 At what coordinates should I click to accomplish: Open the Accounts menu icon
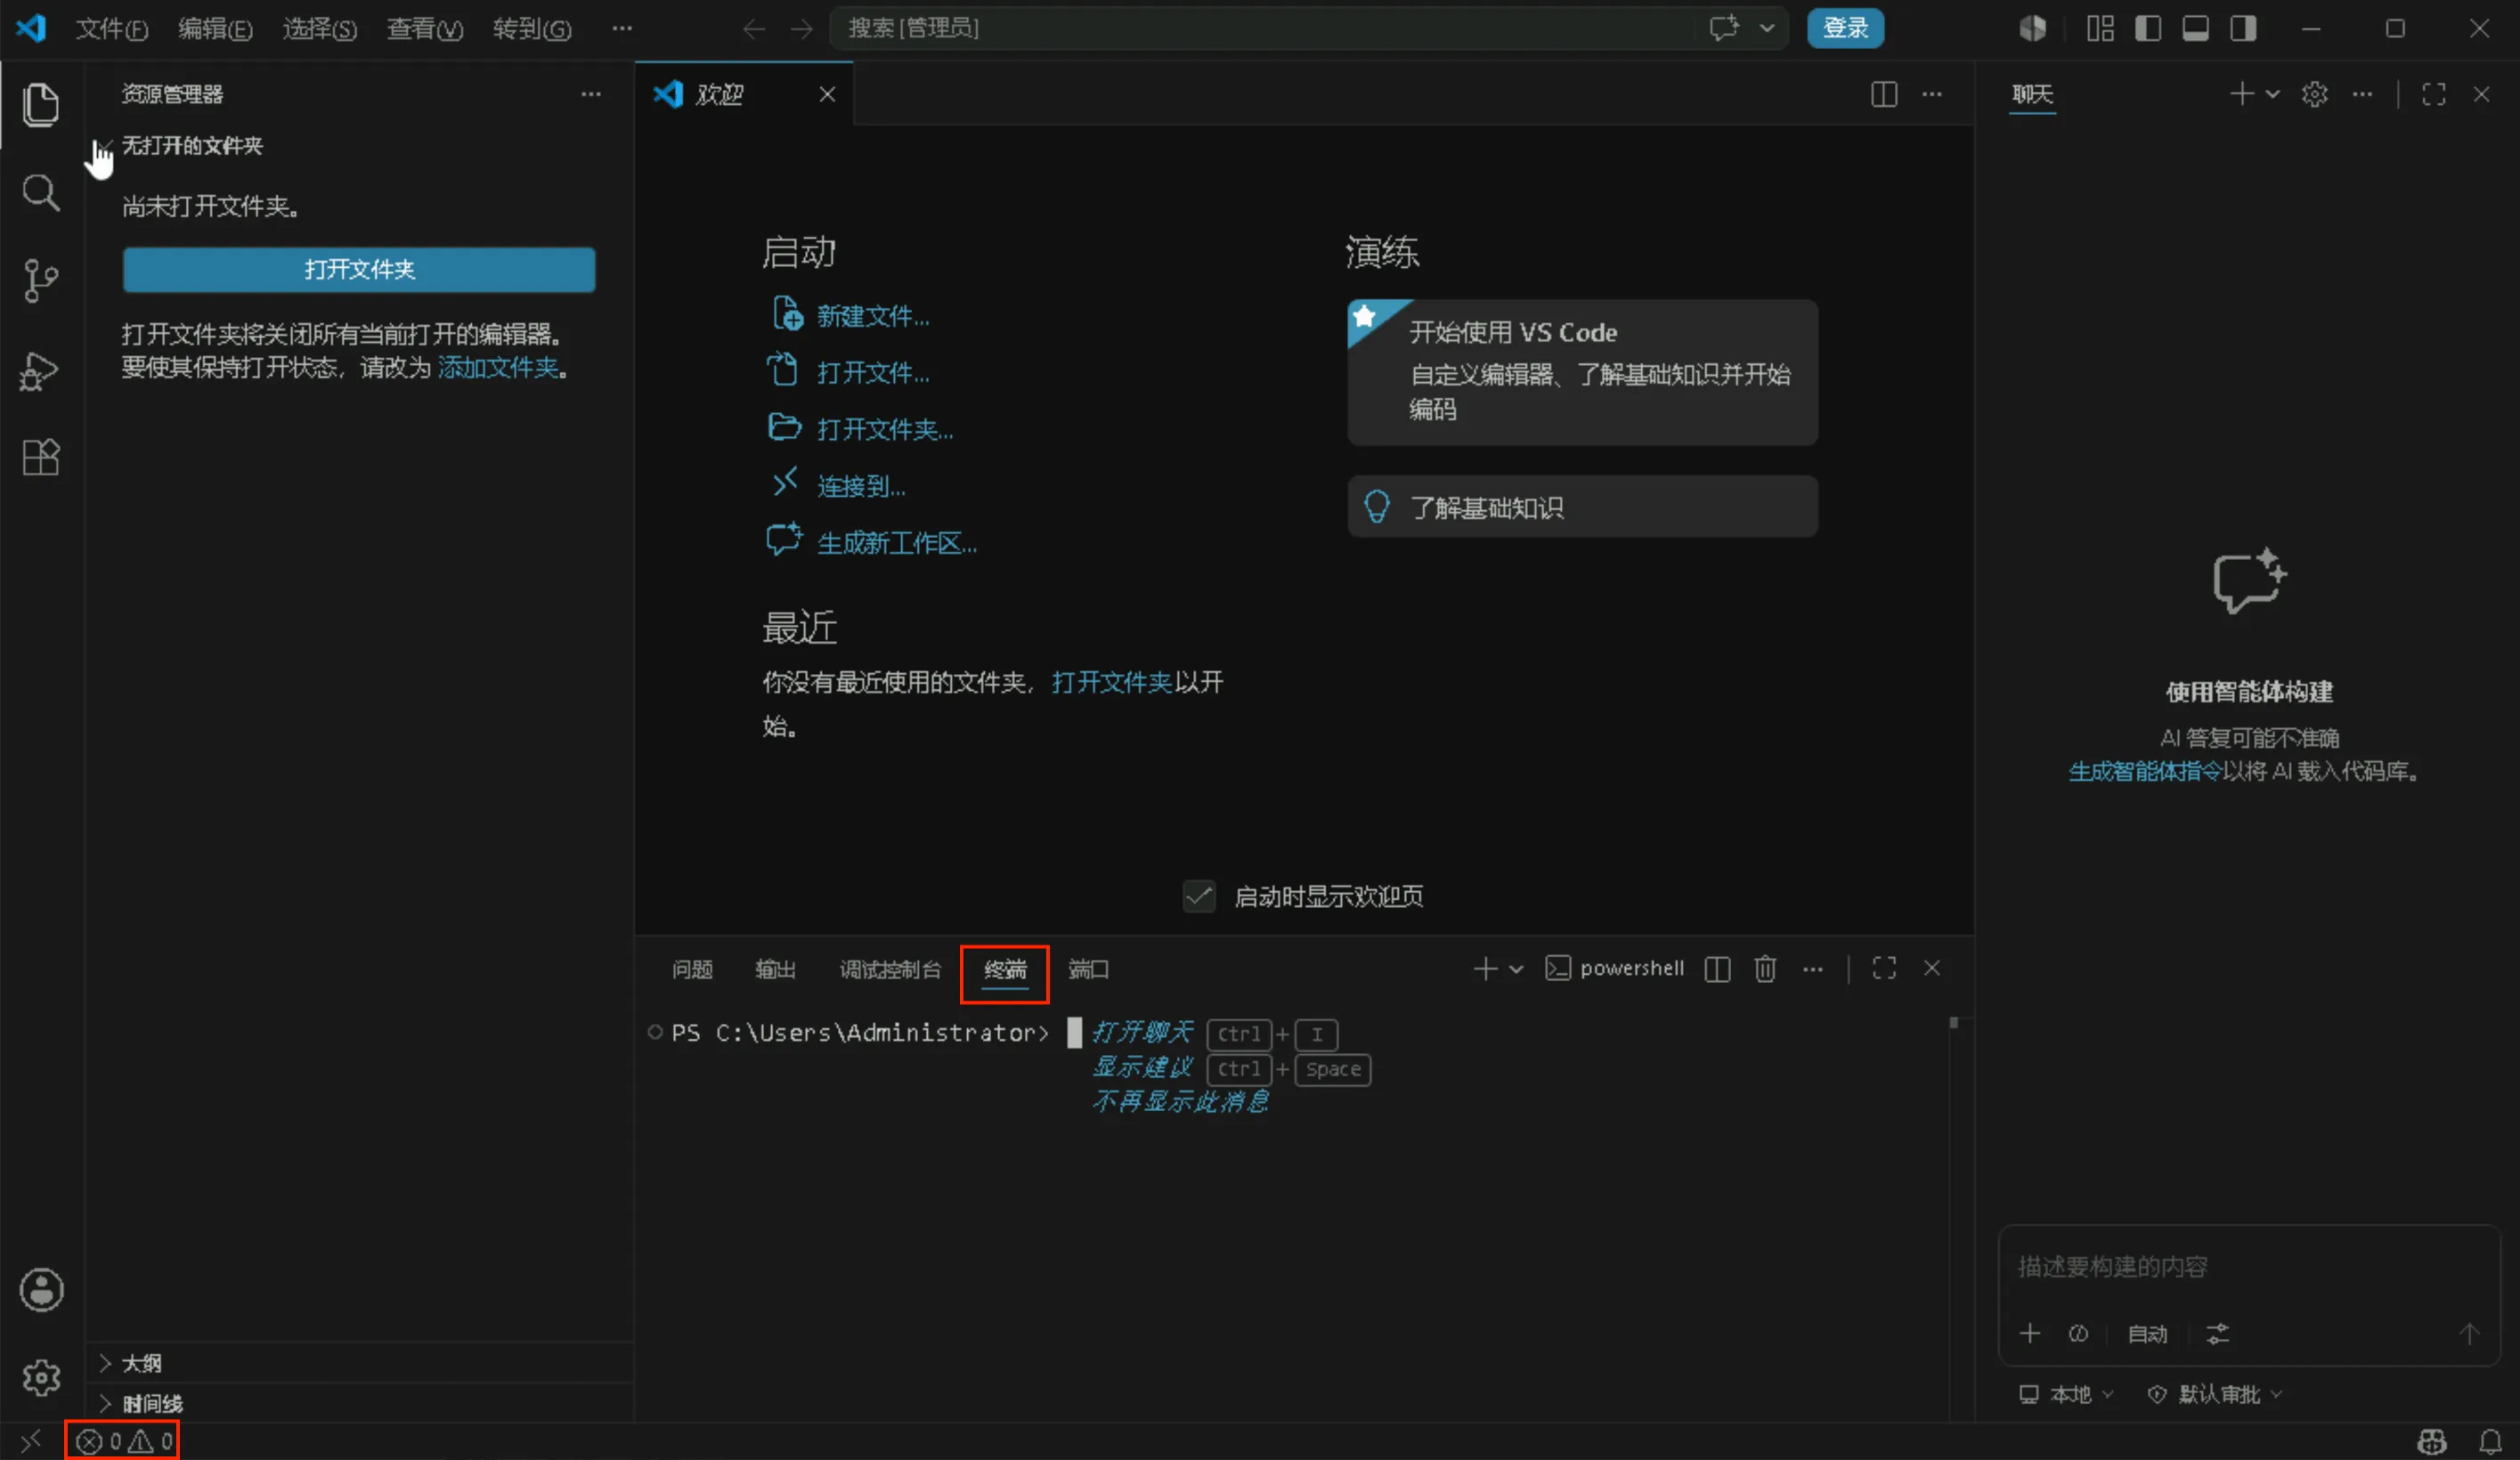pyautogui.click(x=41, y=1290)
